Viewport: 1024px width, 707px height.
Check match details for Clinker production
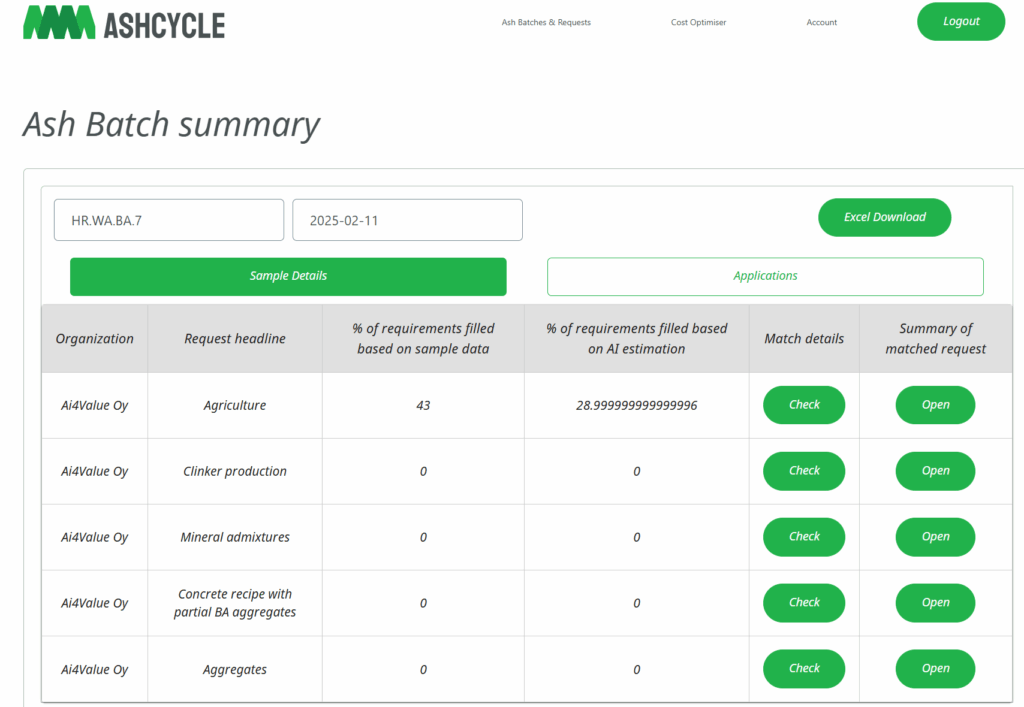(804, 471)
